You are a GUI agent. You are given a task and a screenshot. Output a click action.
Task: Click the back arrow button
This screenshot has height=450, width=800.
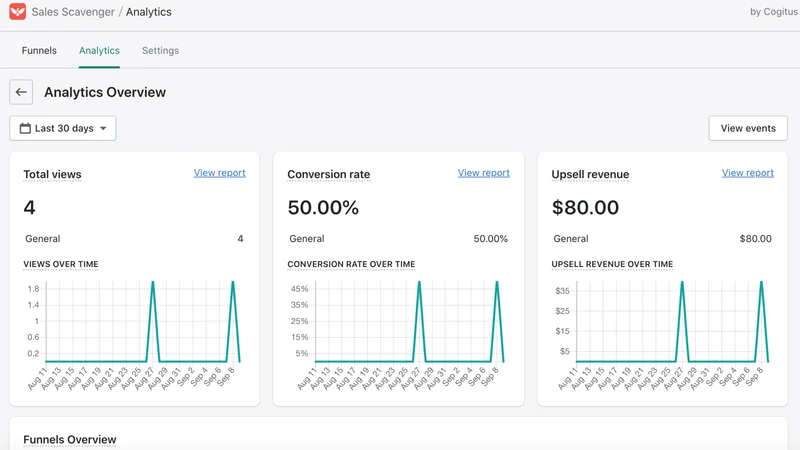21,92
